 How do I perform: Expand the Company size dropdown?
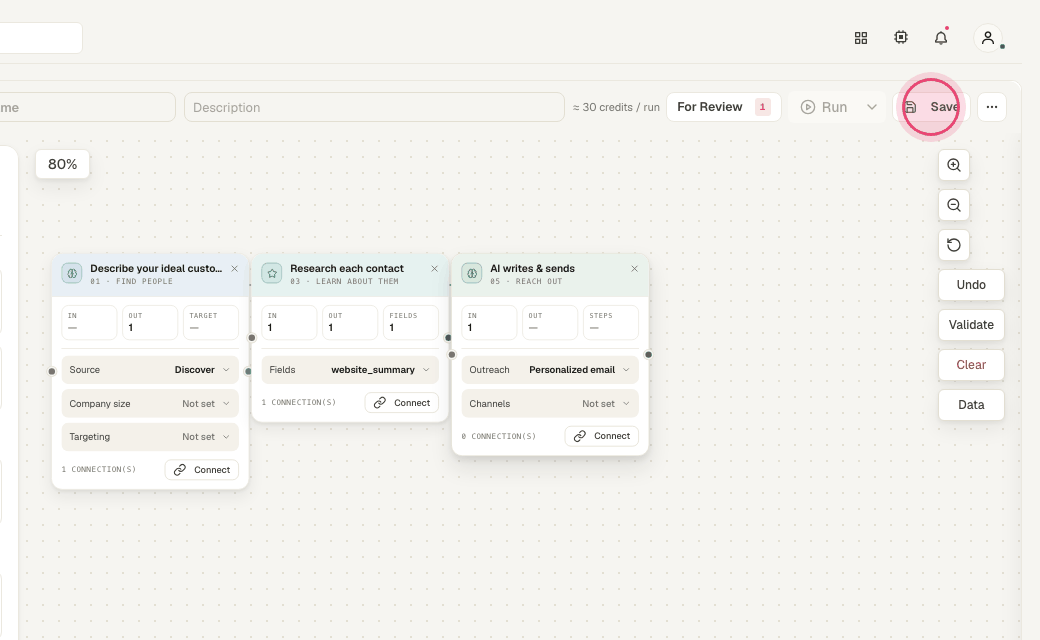click(150, 403)
